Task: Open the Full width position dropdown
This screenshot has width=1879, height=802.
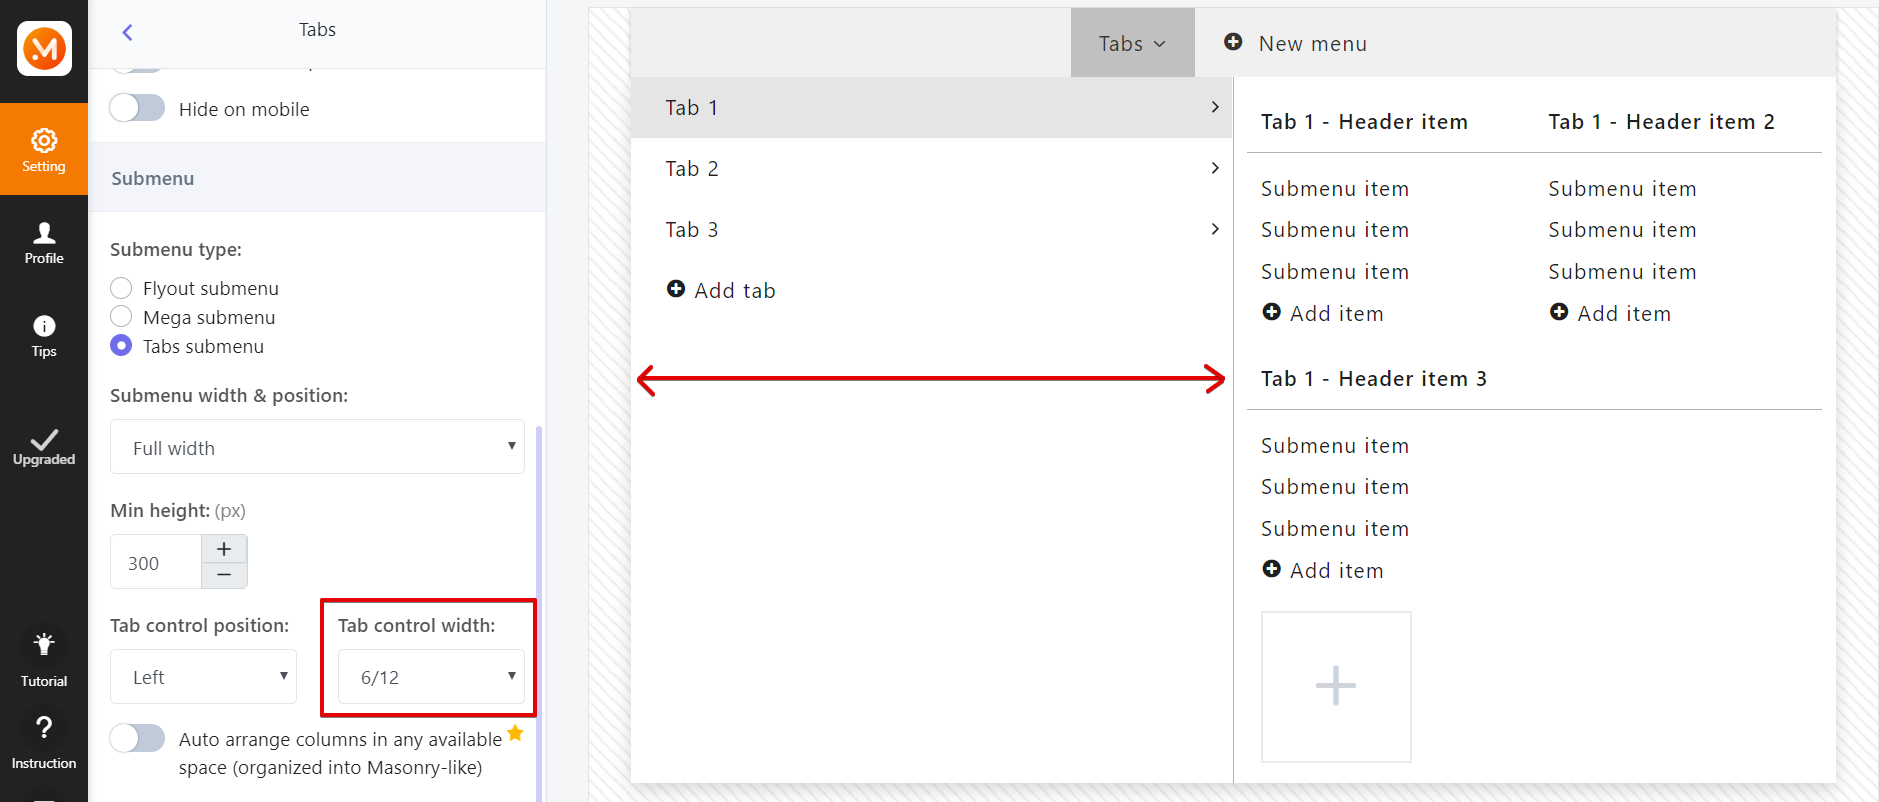Action: (x=317, y=447)
